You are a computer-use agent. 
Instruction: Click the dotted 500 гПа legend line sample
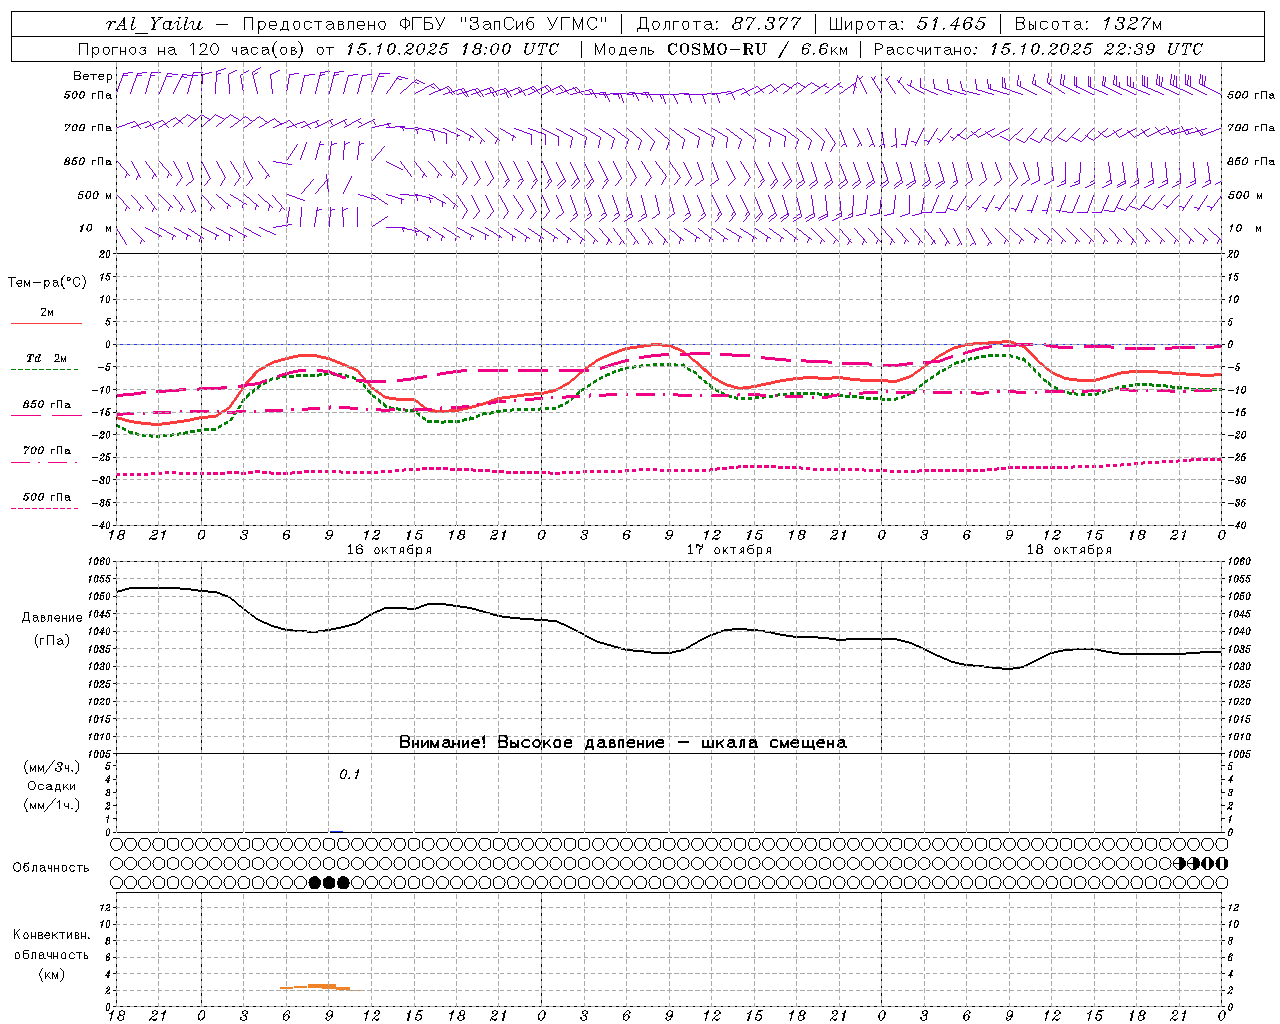pyautogui.click(x=44, y=508)
